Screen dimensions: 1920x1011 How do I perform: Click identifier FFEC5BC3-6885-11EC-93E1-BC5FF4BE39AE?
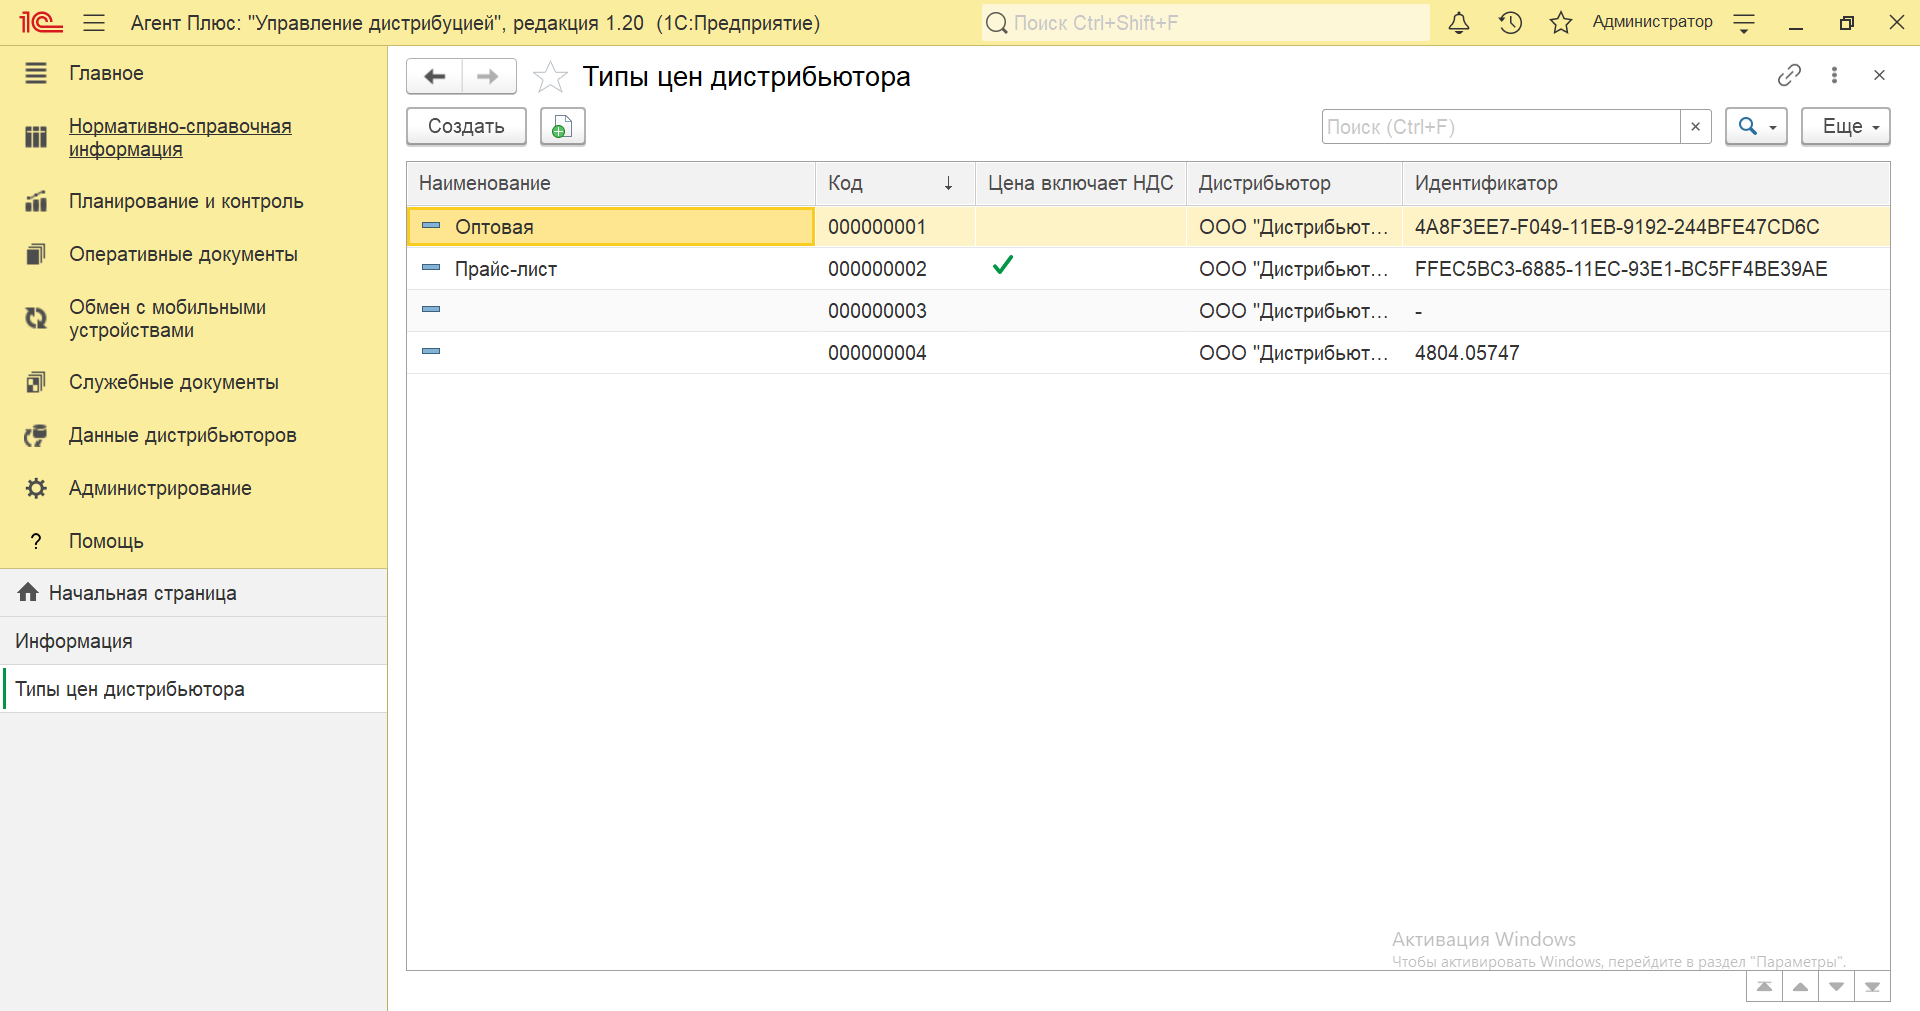click(x=1621, y=269)
